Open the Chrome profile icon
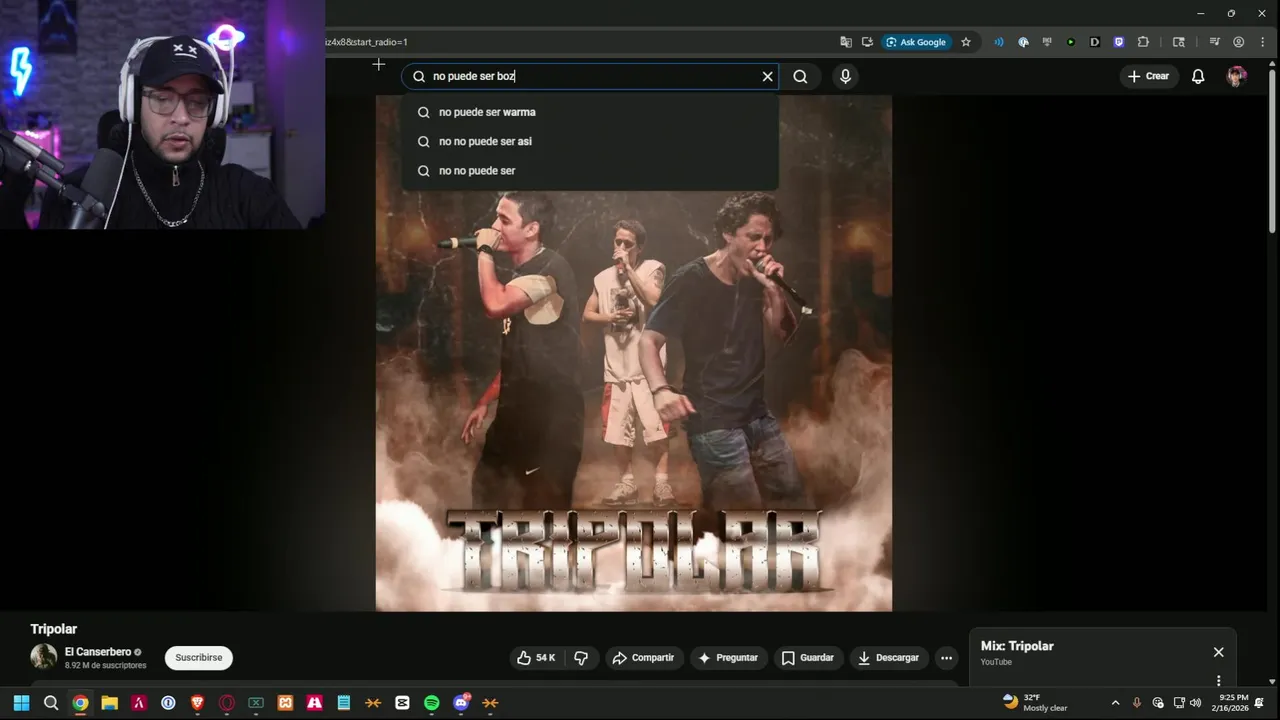1280x720 pixels. (x=1239, y=42)
